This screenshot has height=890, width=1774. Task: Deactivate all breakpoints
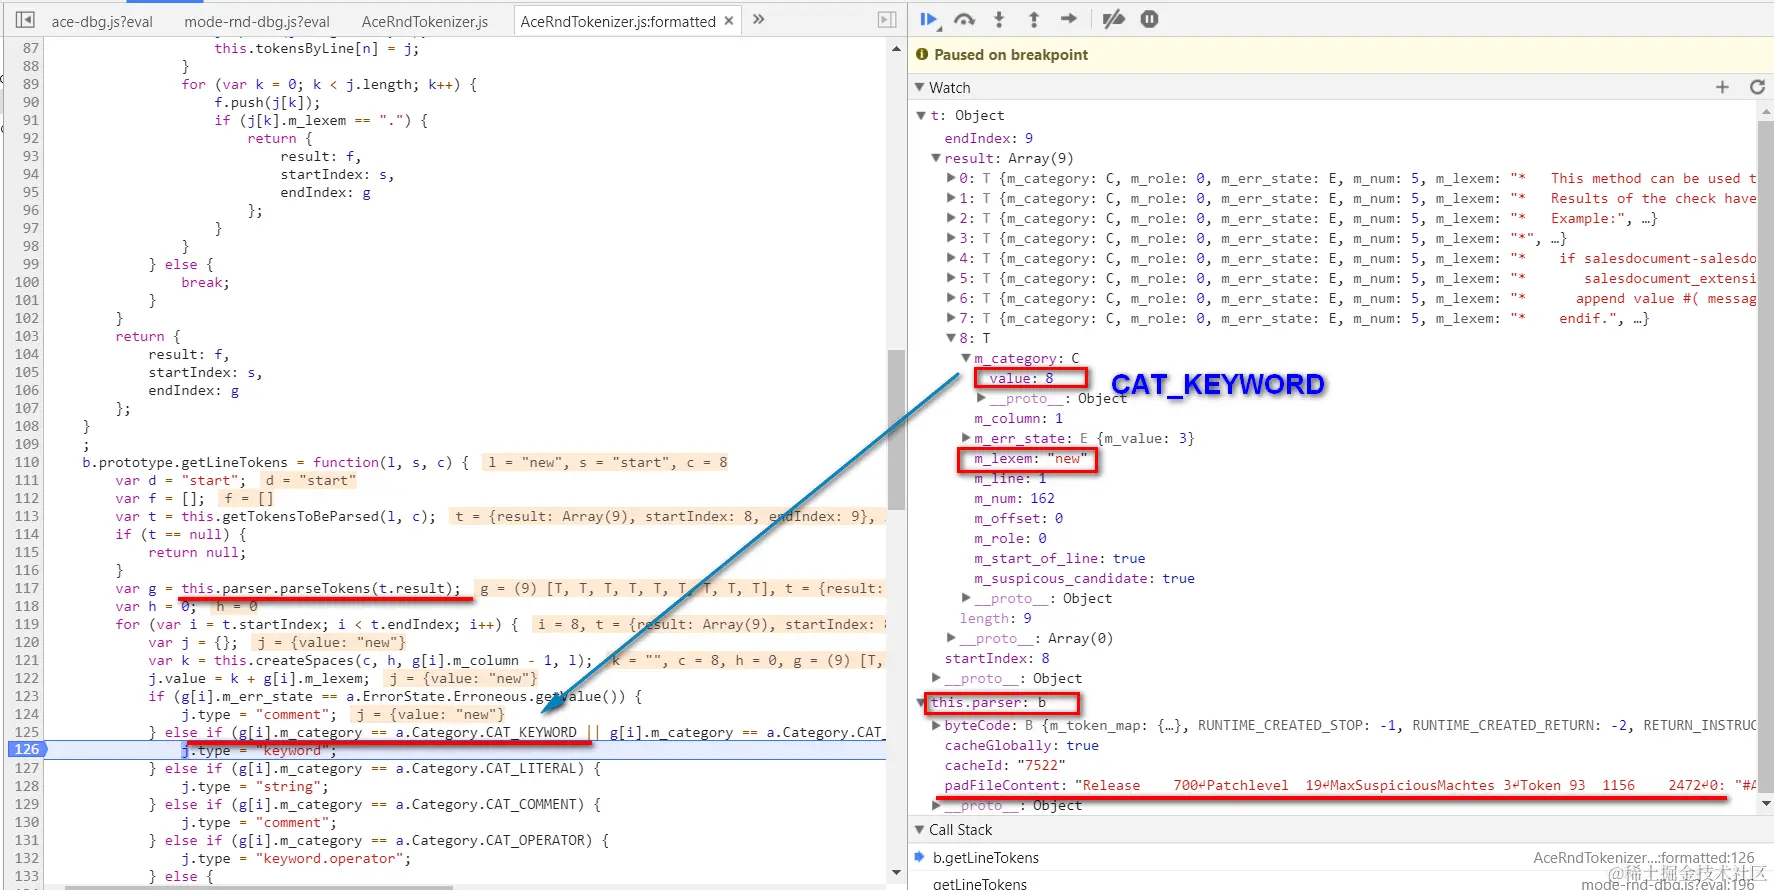1113,19
